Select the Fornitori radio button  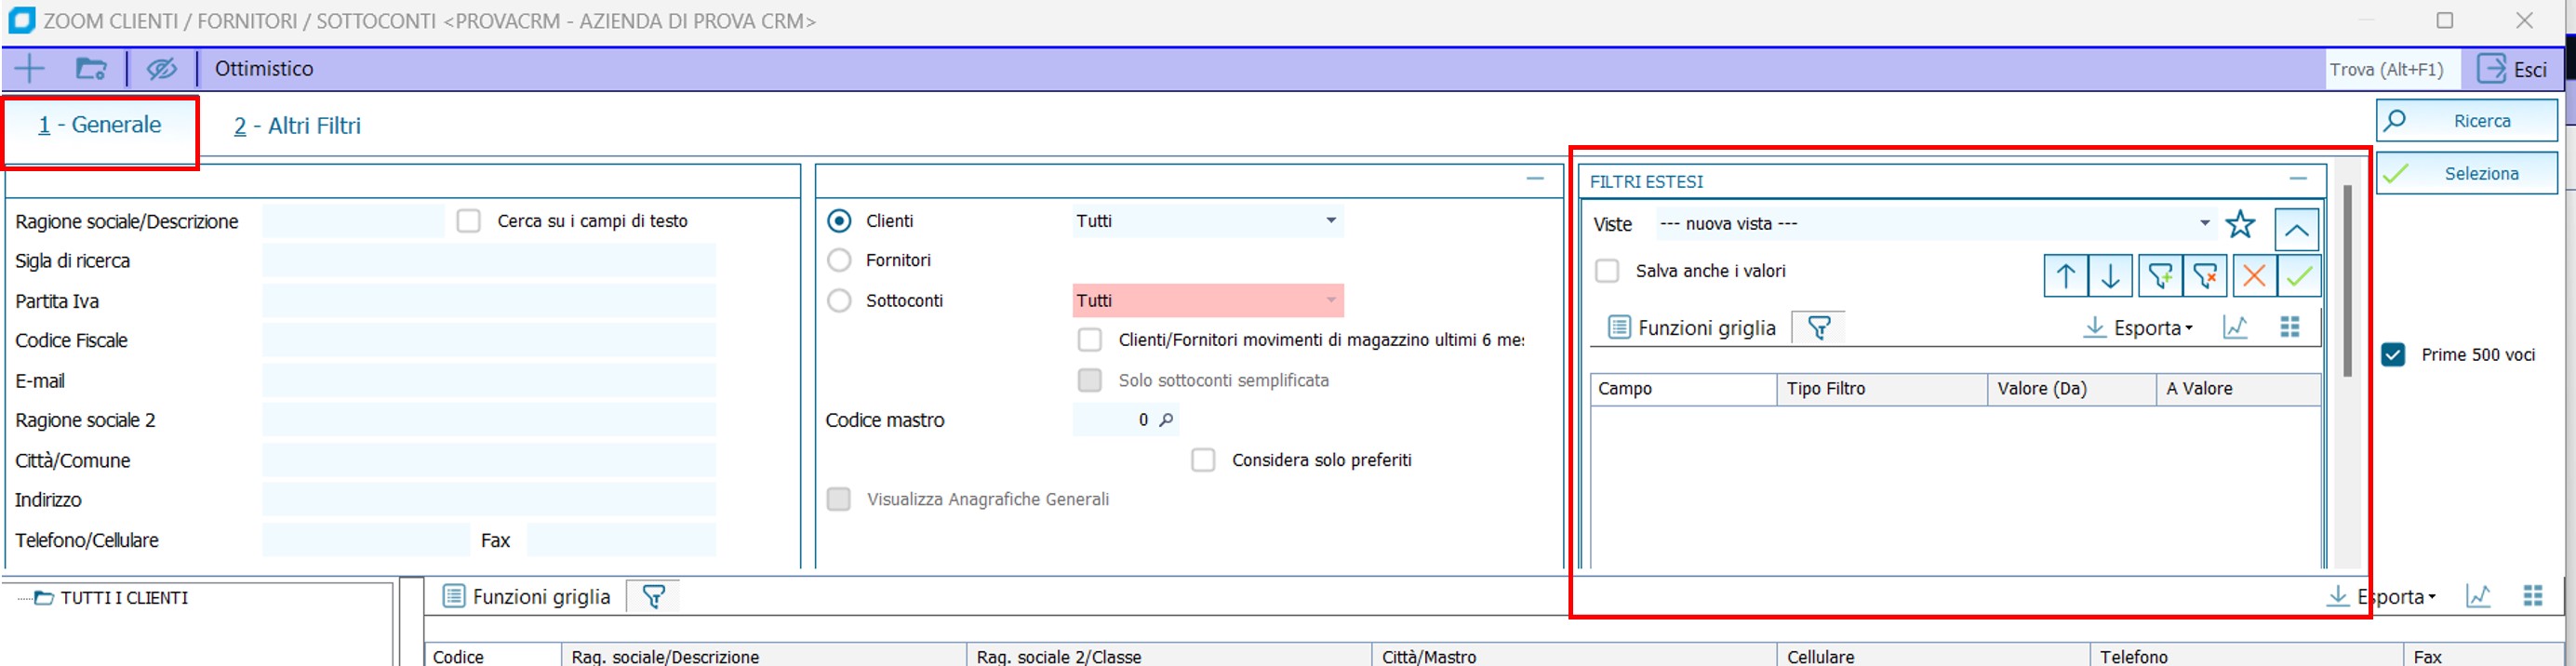pos(840,260)
